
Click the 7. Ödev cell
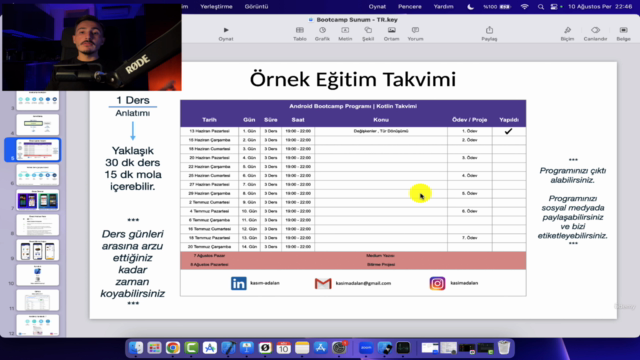click(469, 238)
